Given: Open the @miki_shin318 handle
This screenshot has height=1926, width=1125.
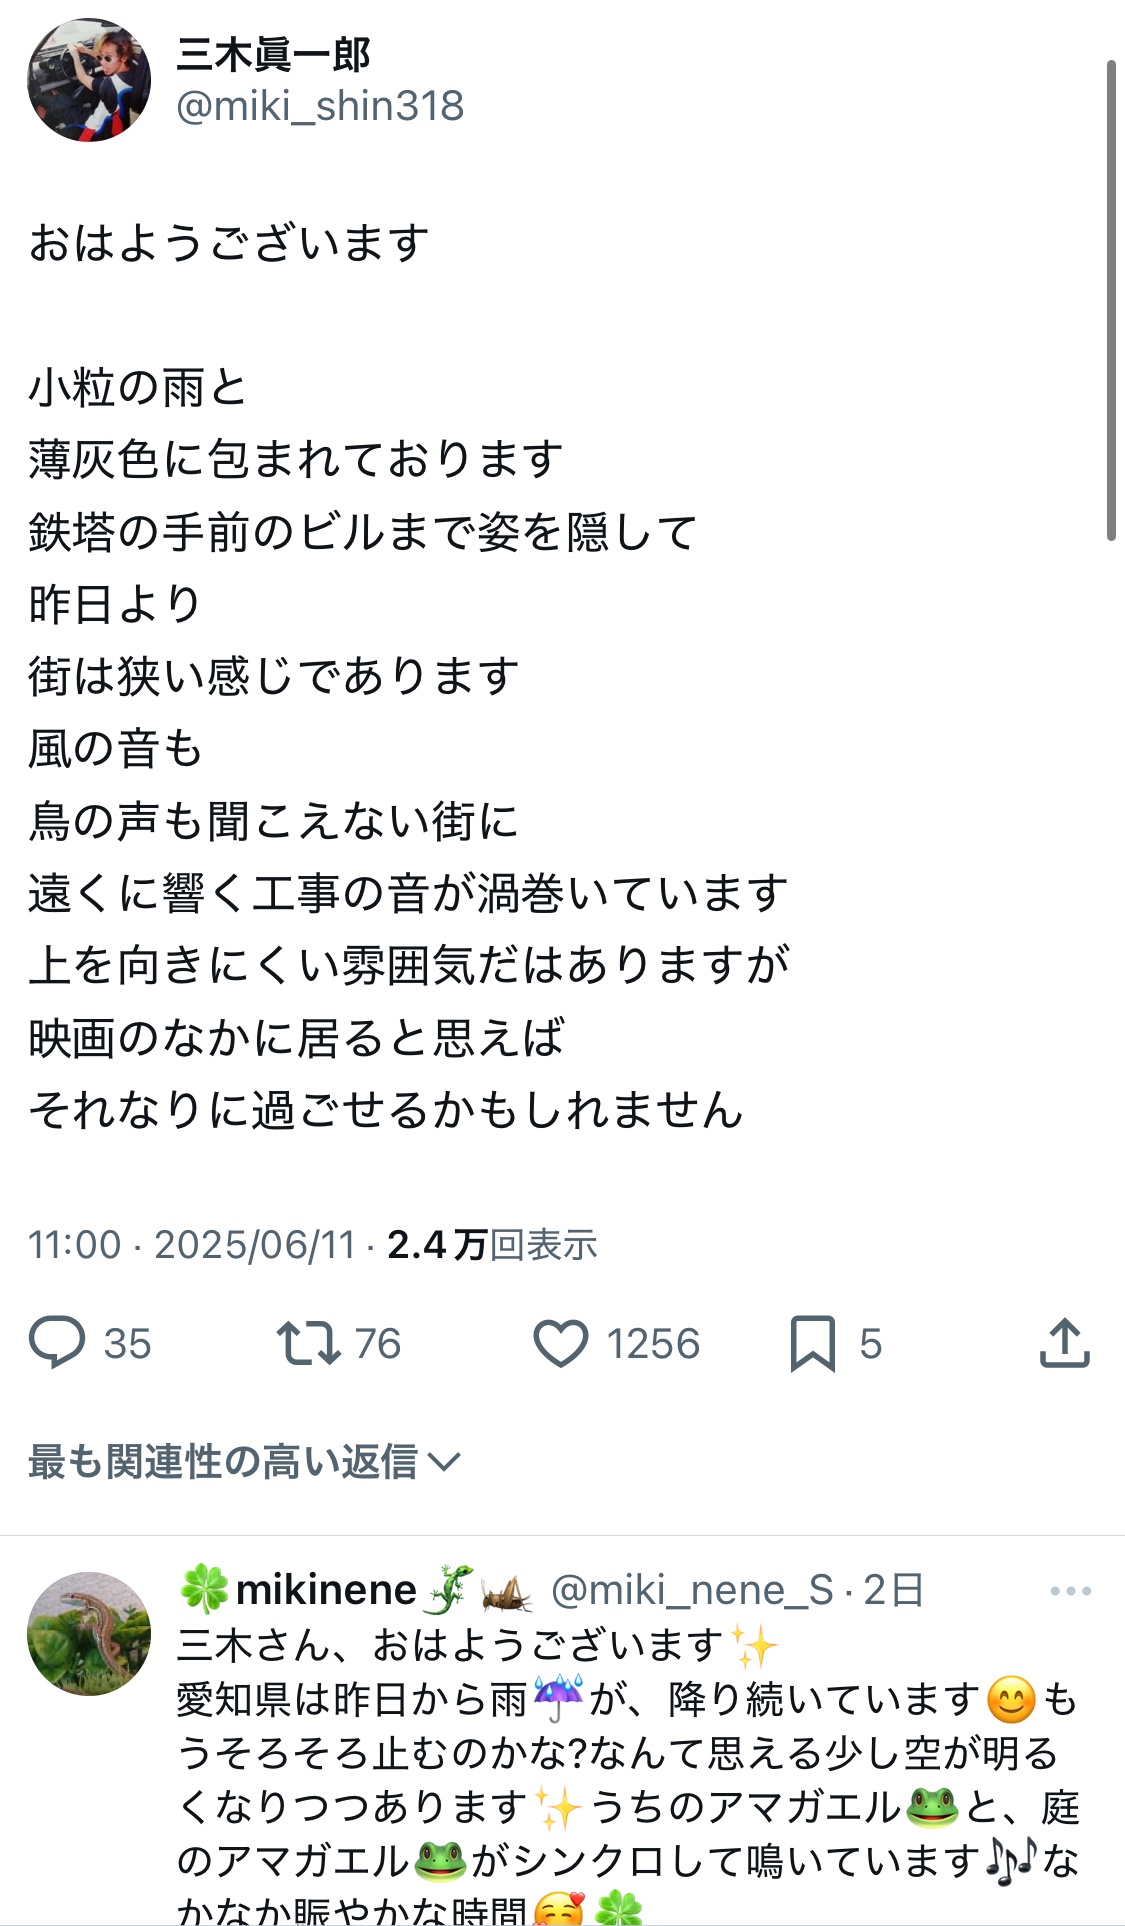Looking at the screenshot, I should [320, 106].
